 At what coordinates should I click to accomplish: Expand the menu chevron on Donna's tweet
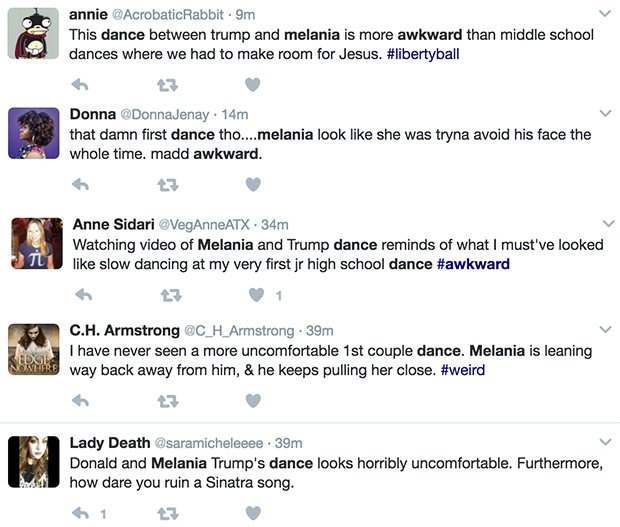pyautogui.click(x=604, y=114)
